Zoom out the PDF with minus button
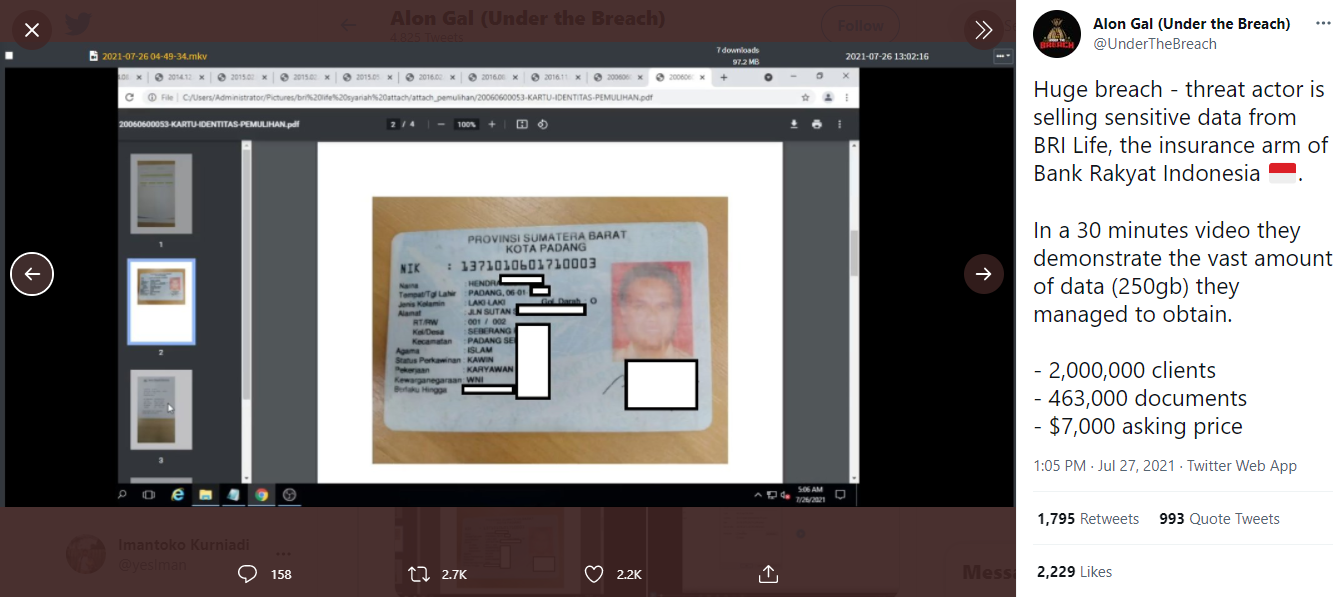Viewport: 1342px width, 597px height. 441,124
